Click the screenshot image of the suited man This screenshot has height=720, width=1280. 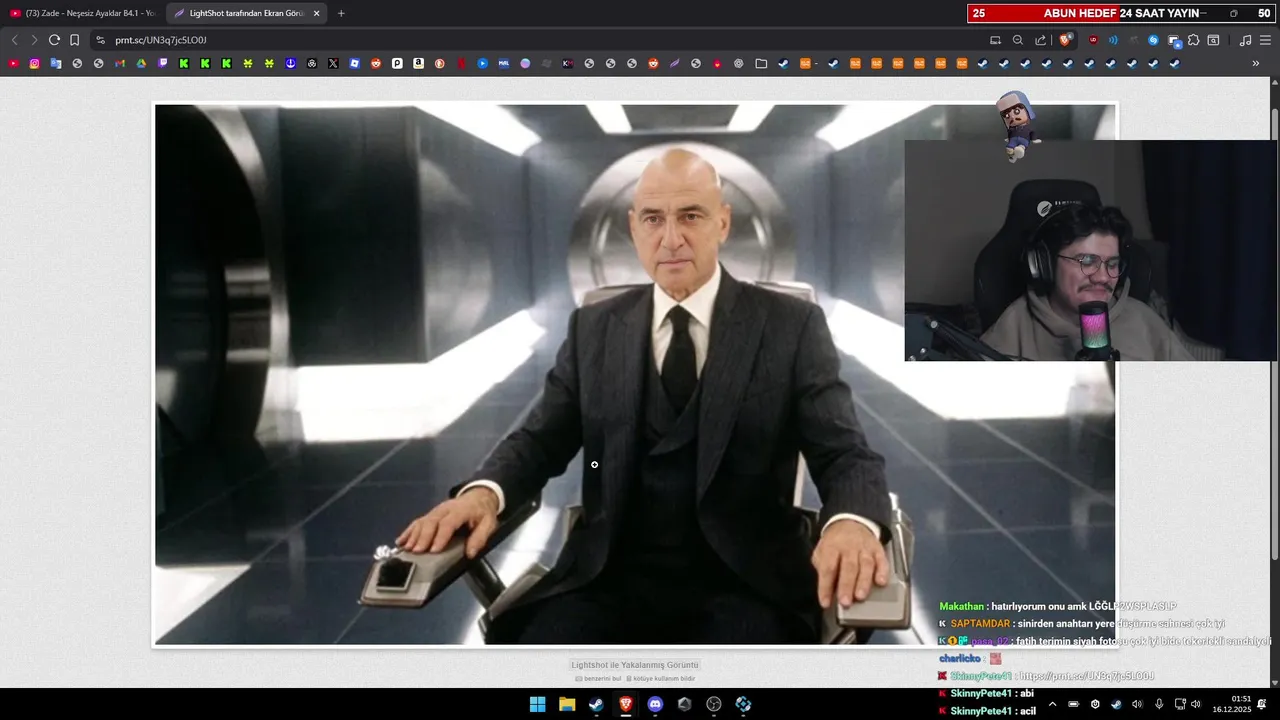[x=634, y=375]
